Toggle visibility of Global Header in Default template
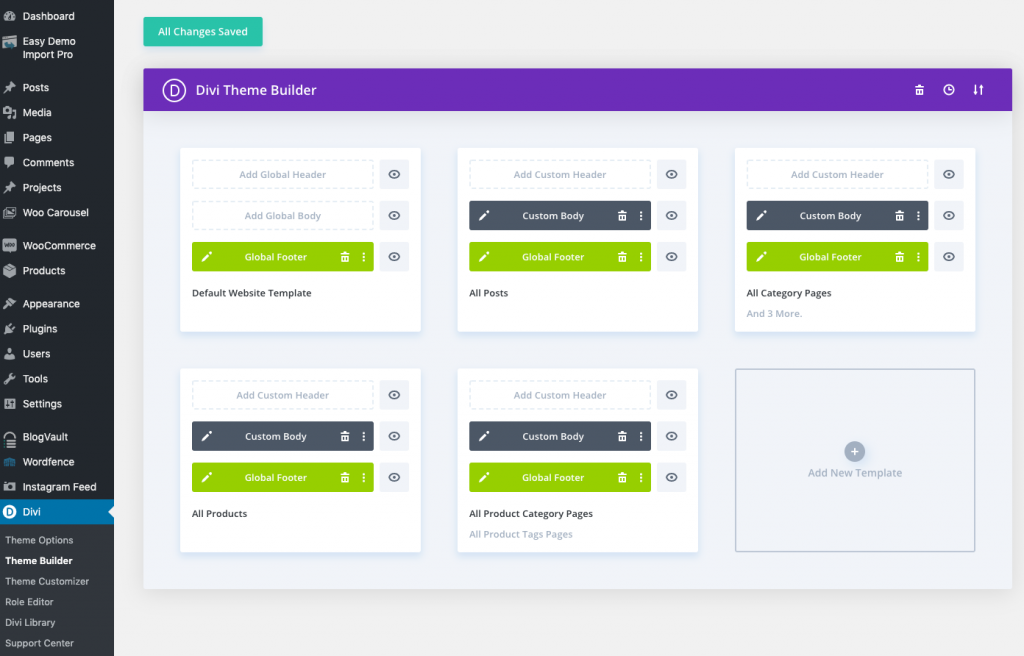Image resolution: width=1024 pixels, height=656 pixels. (x=394, y=175)
